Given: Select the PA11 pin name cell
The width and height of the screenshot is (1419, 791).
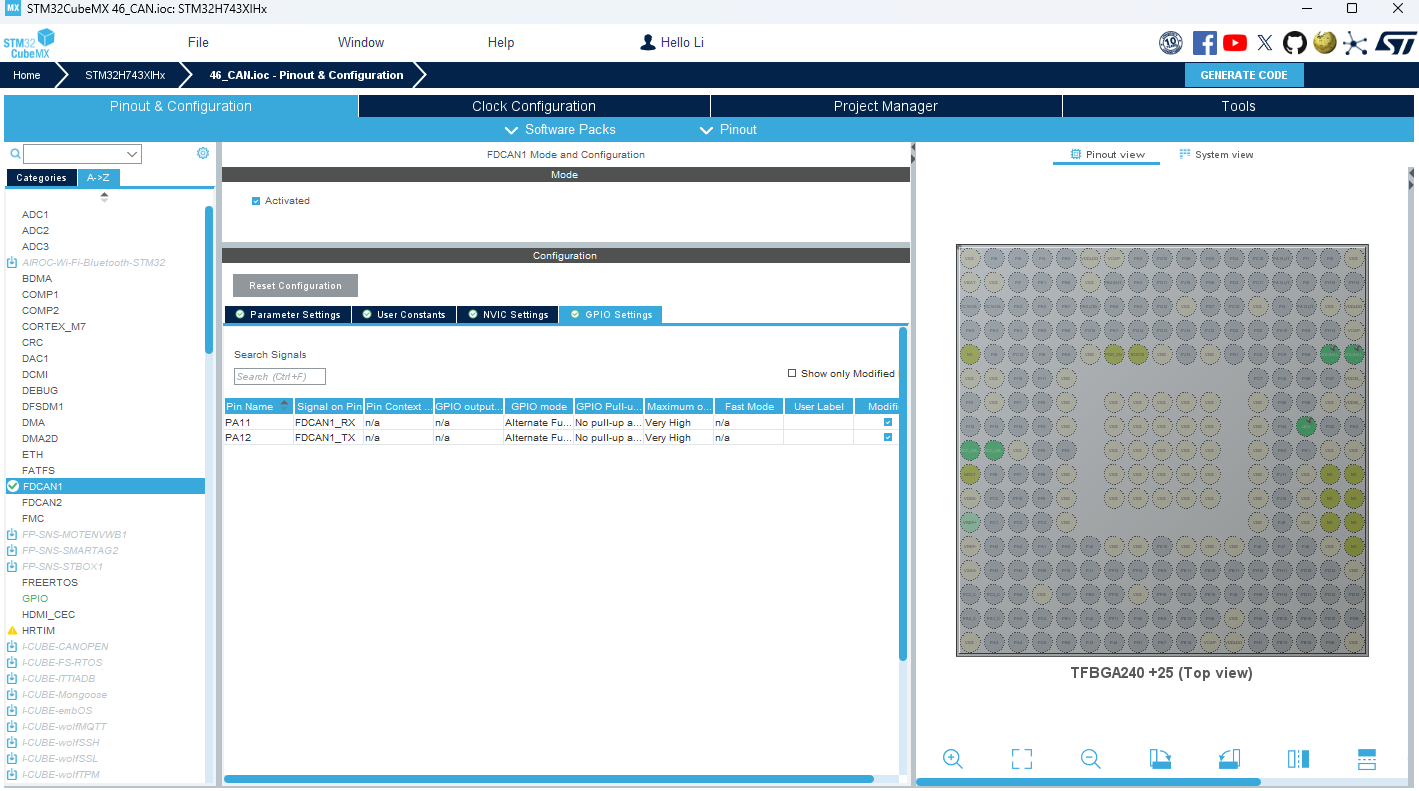Looking at the screenshot, I should click(x=259, y=422).
